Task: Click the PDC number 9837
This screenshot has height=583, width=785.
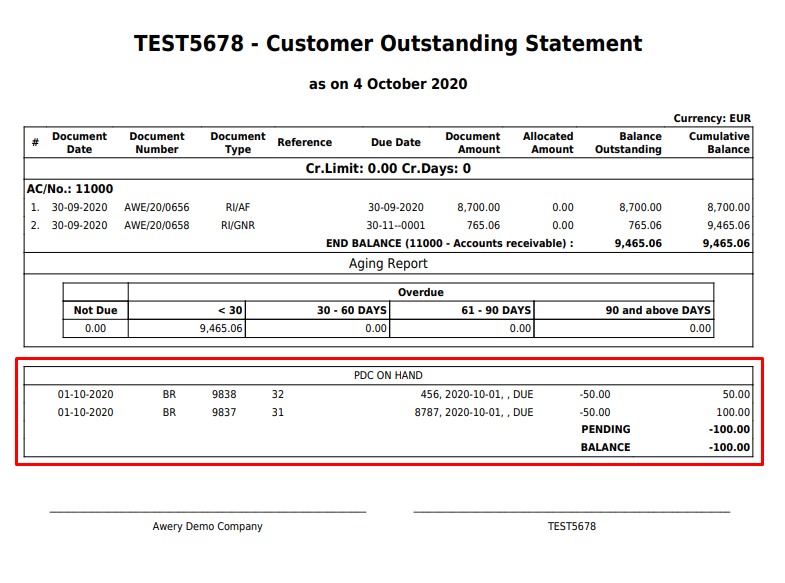Action: pyautogui.click(x=224, y=412)
